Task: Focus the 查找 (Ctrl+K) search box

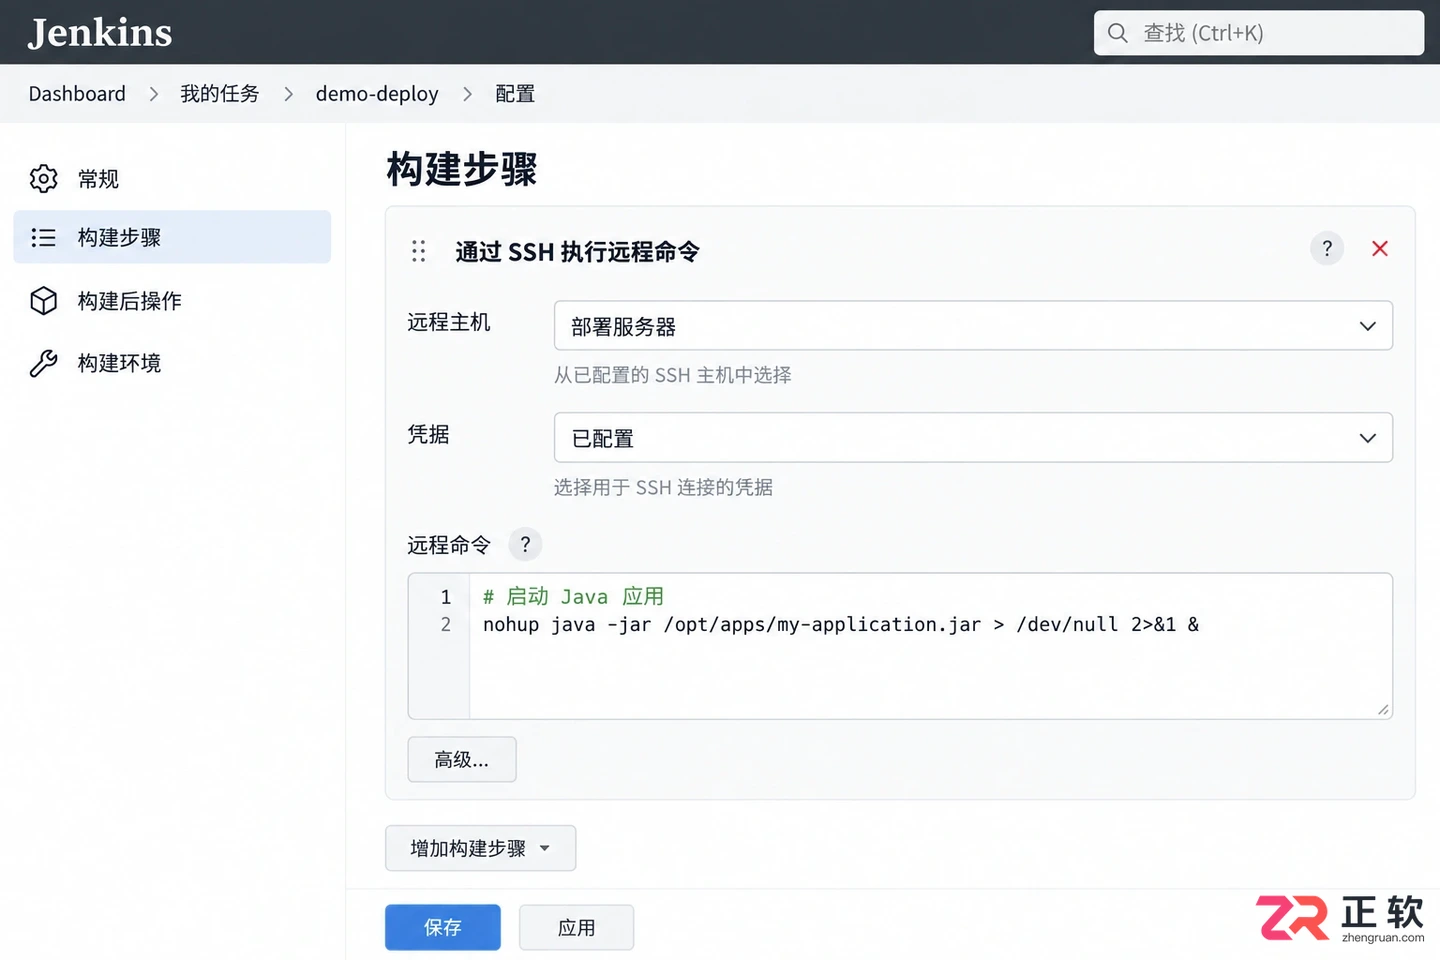Action: (1258, 33)
